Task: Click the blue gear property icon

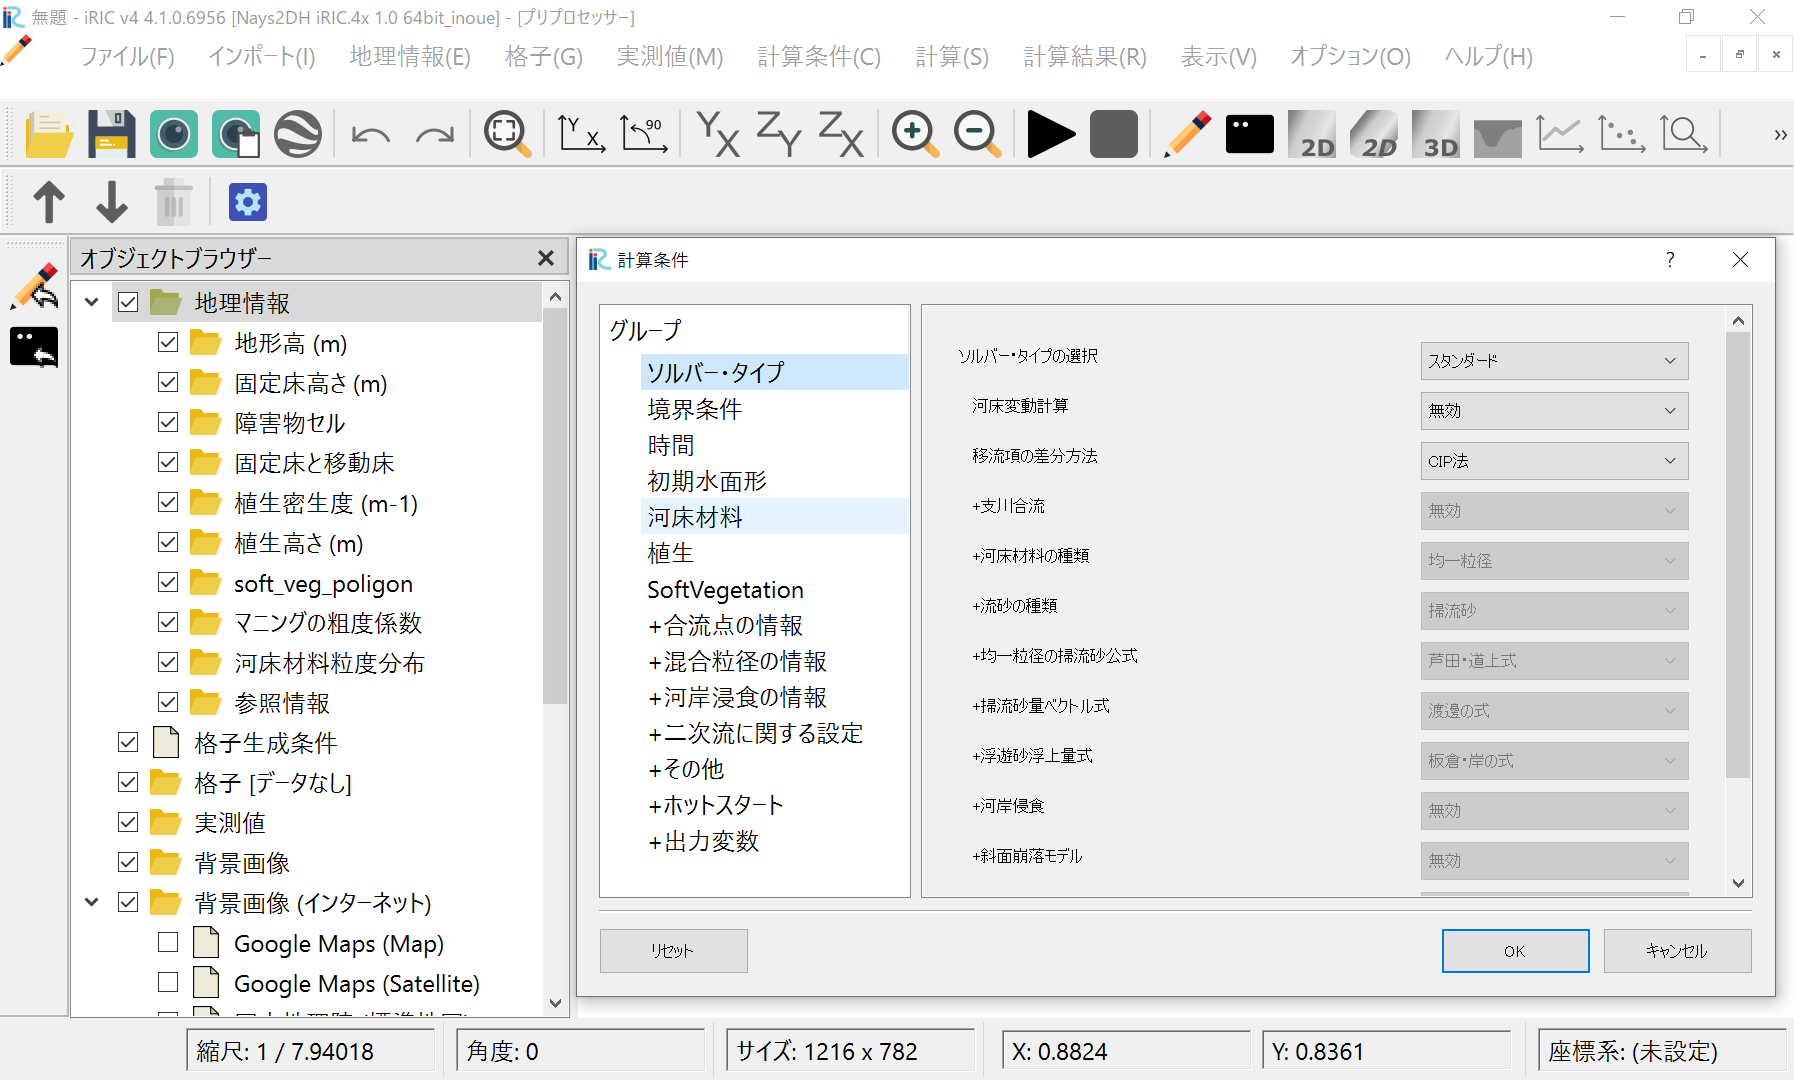Action: coord(248,202)
